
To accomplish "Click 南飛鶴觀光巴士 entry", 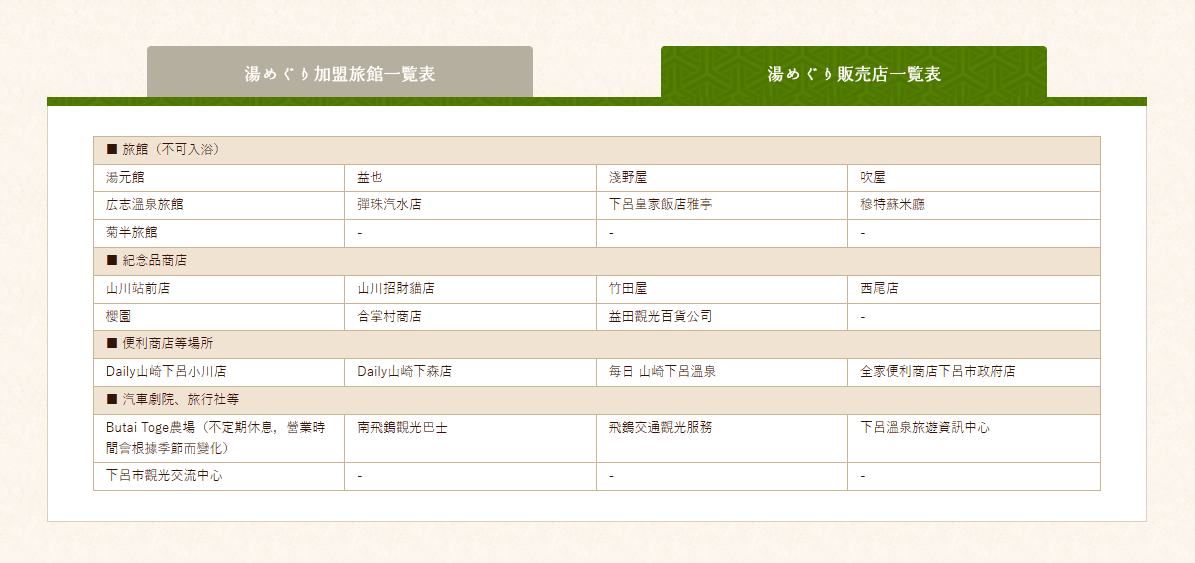I will (x=470, y=438).
